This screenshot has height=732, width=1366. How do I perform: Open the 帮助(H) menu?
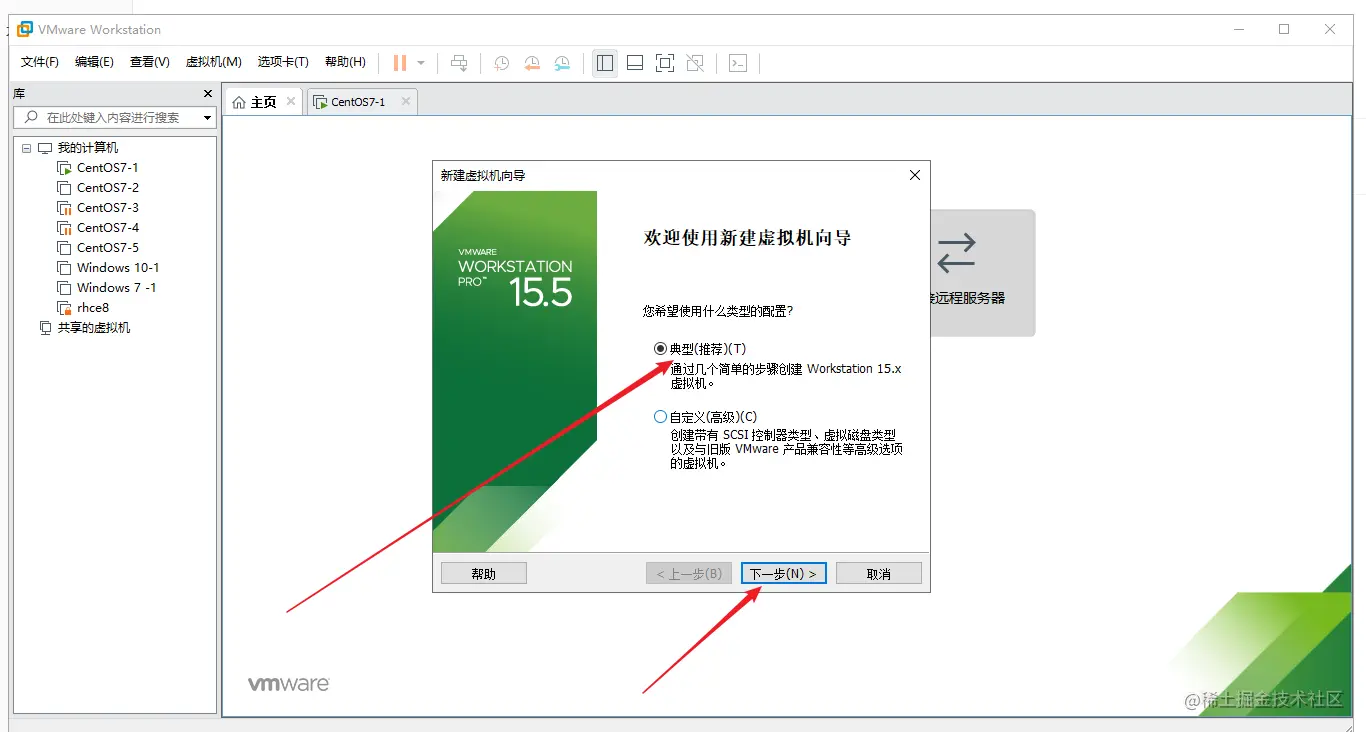(x=345, y=62)
